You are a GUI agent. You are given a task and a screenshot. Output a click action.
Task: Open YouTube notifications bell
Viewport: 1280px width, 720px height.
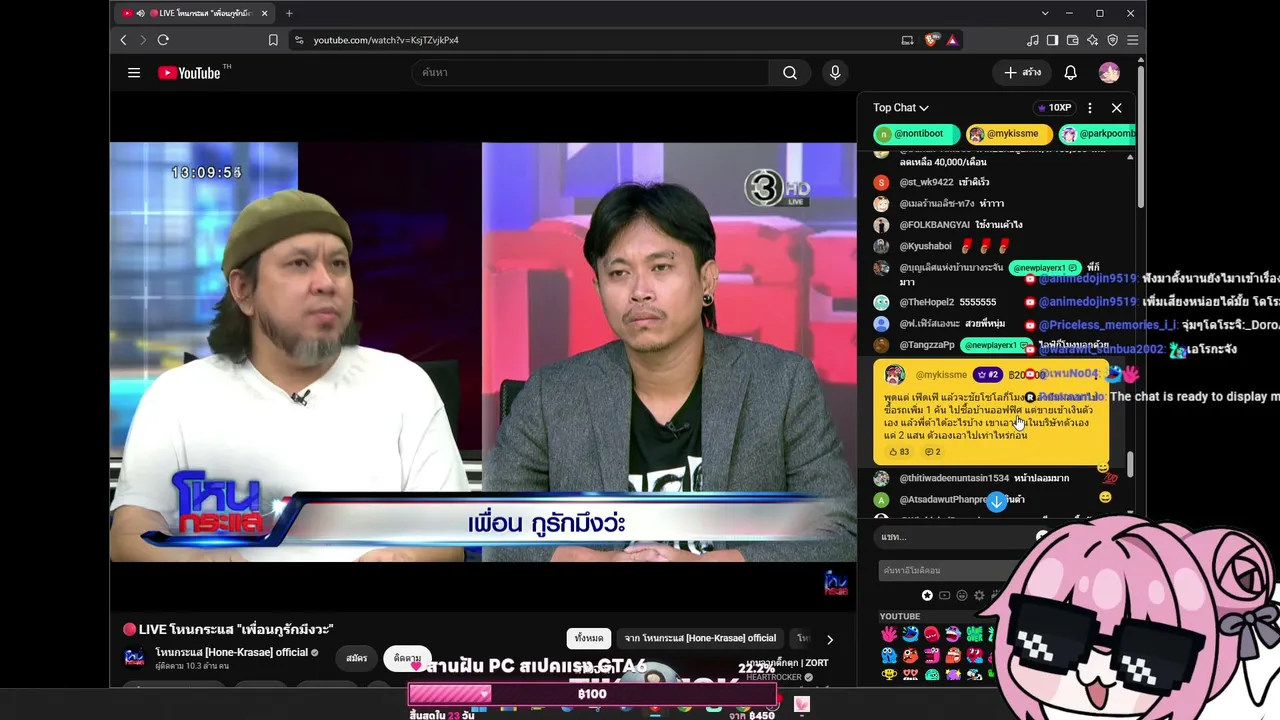(1070, 73)
